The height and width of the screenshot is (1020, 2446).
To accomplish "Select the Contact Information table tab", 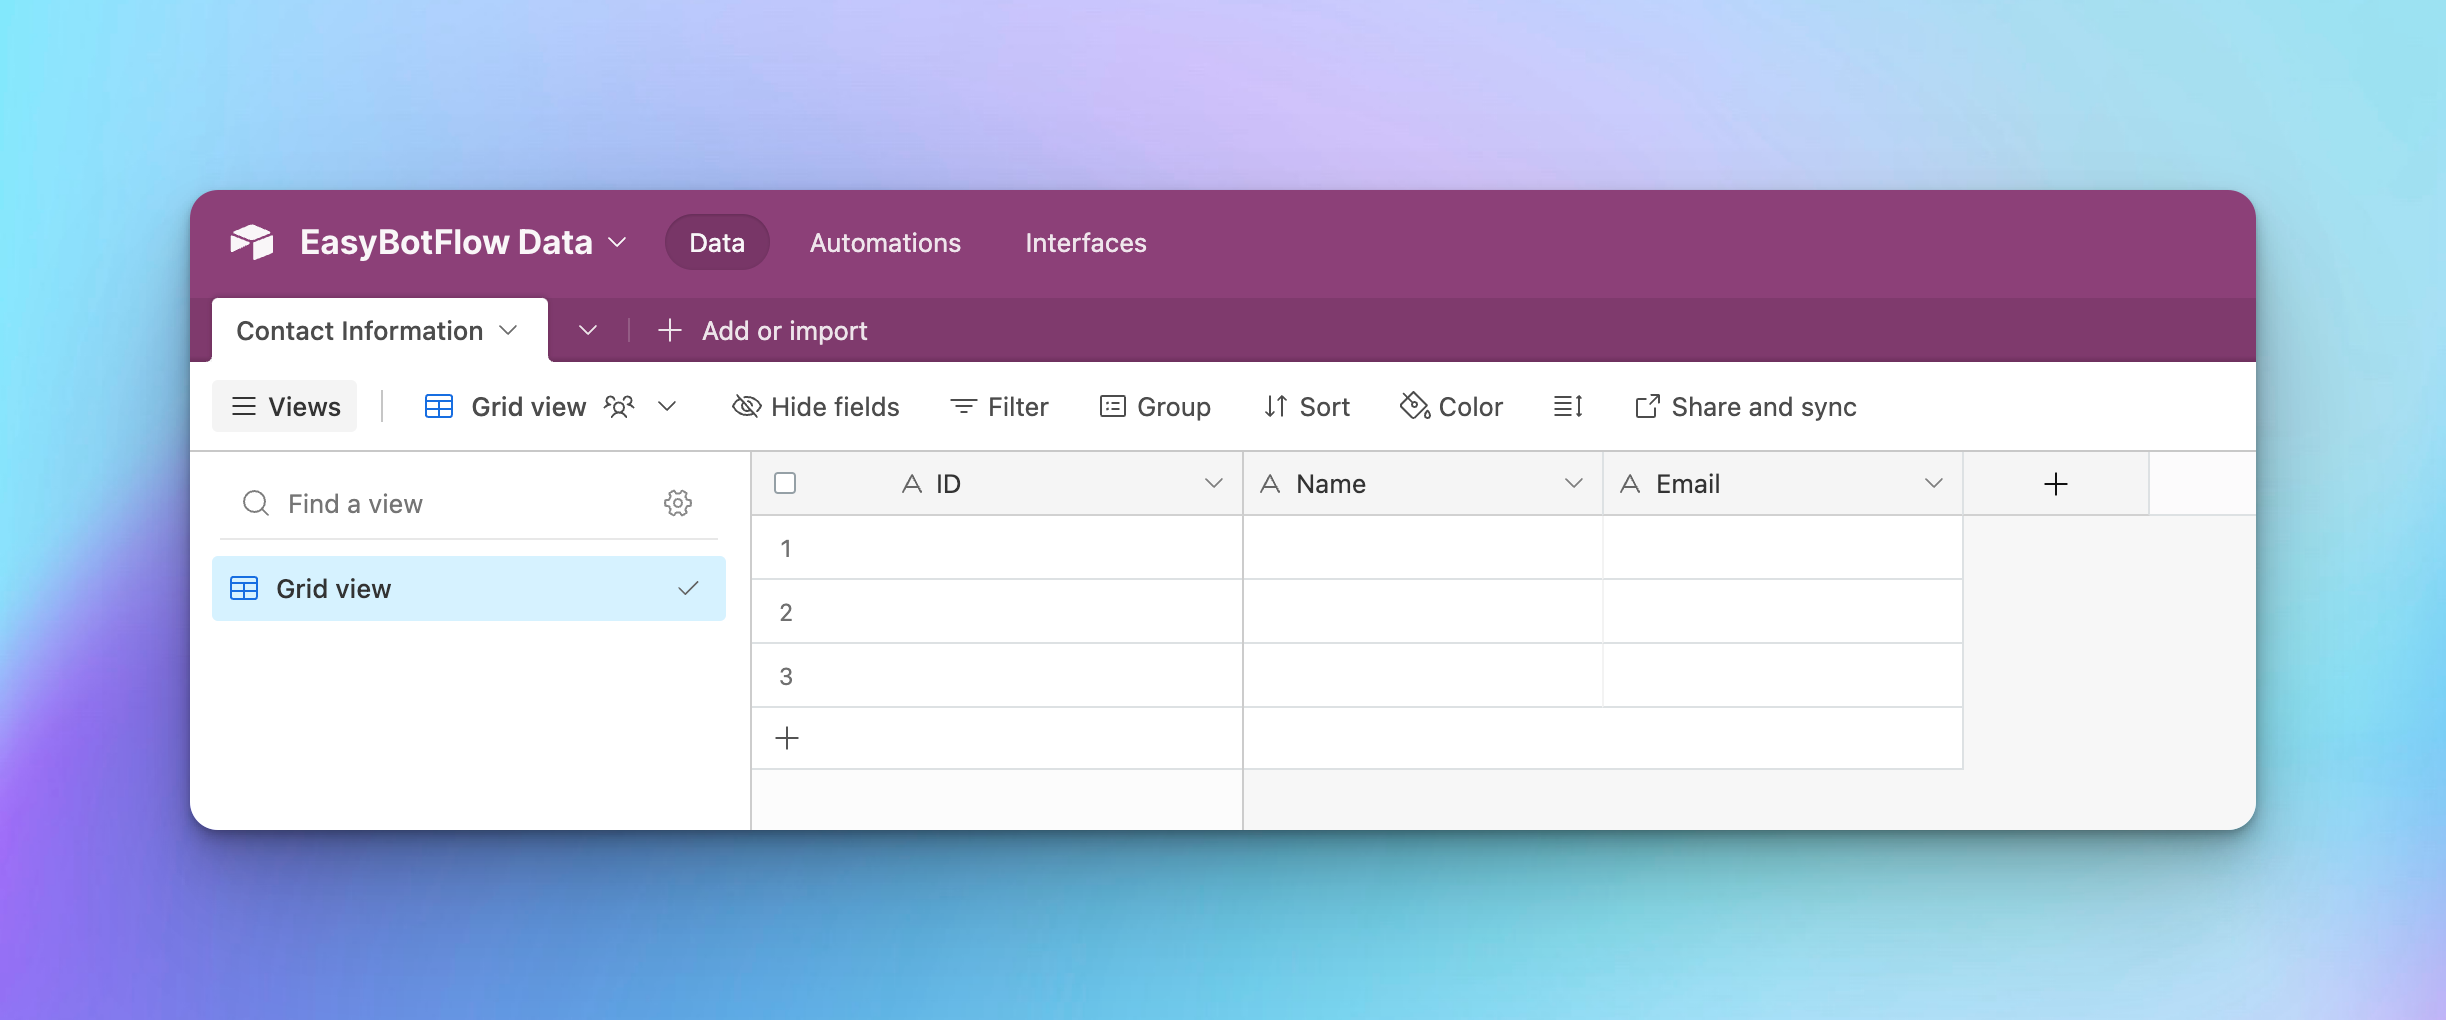I will pyautogui.click(x=380, y=330).
